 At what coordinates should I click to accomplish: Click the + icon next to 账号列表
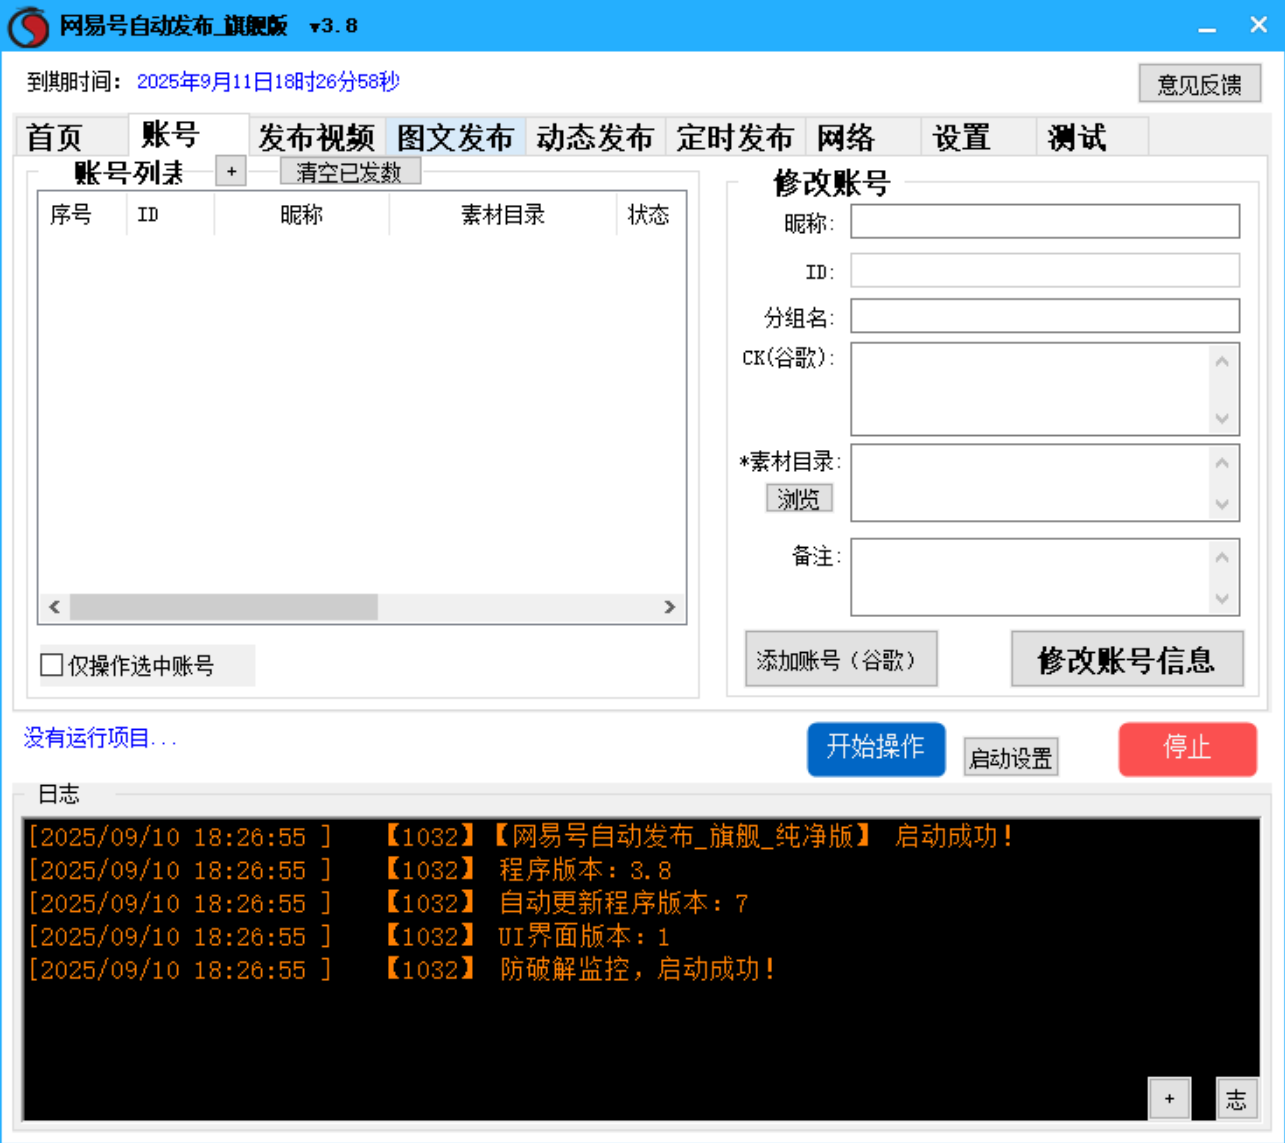pyautogui.click(x=231, y=170)
